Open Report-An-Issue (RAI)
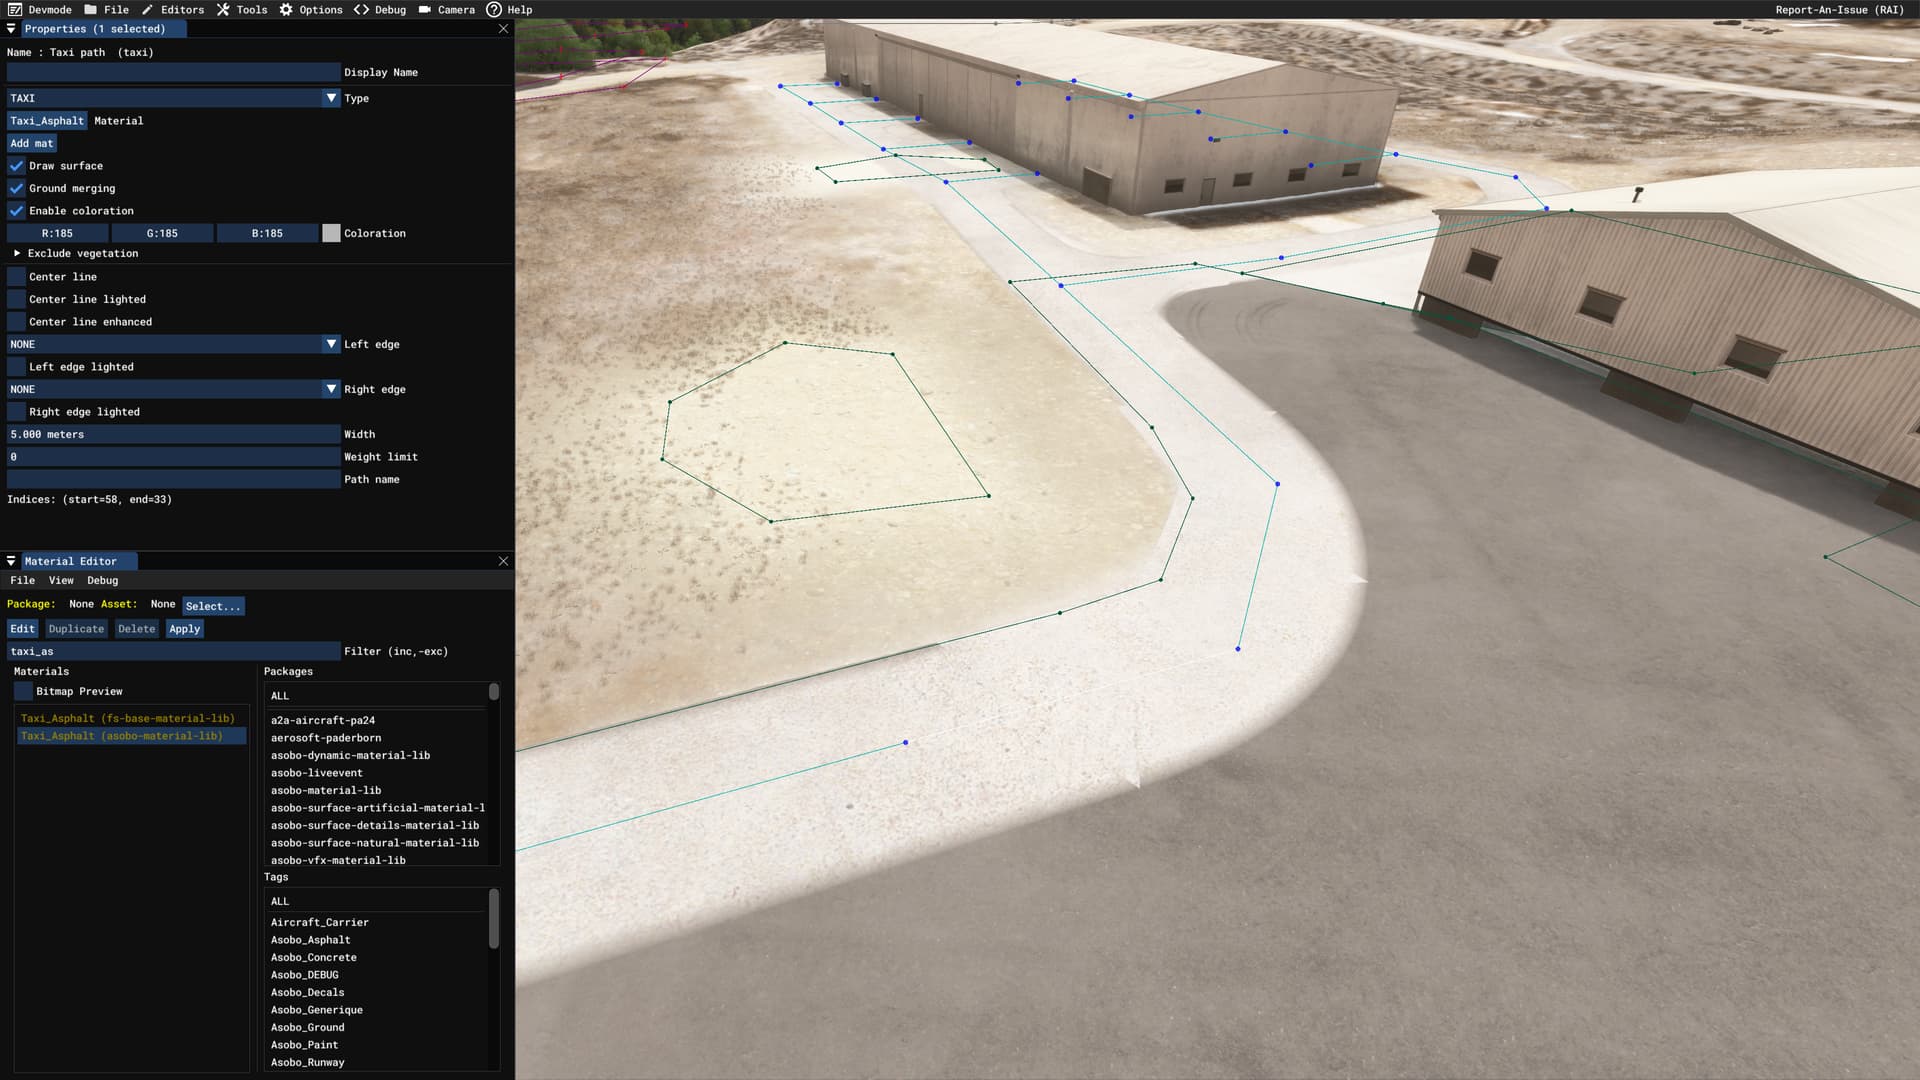1920x1080 pixels. click(1839, 10)
